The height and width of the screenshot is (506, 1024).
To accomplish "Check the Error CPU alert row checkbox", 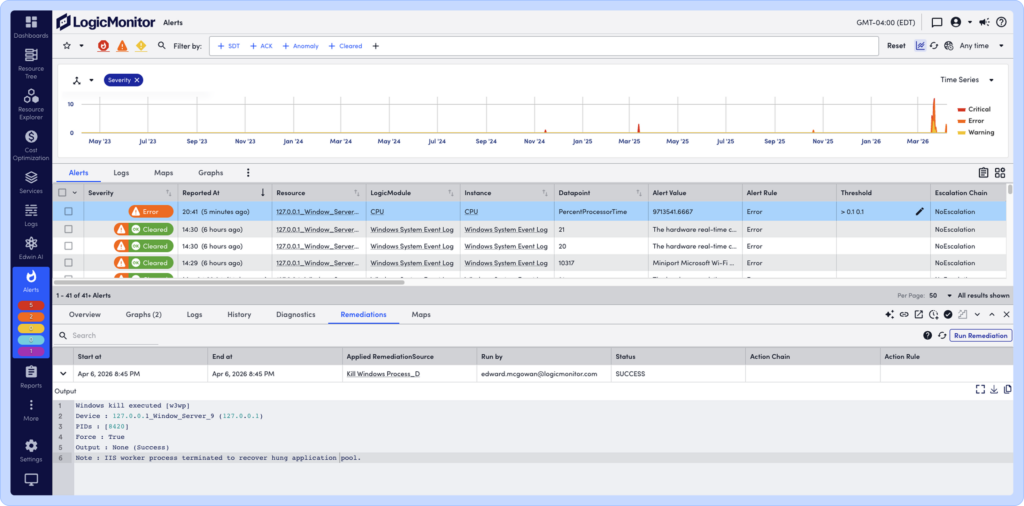I will 68,211.
